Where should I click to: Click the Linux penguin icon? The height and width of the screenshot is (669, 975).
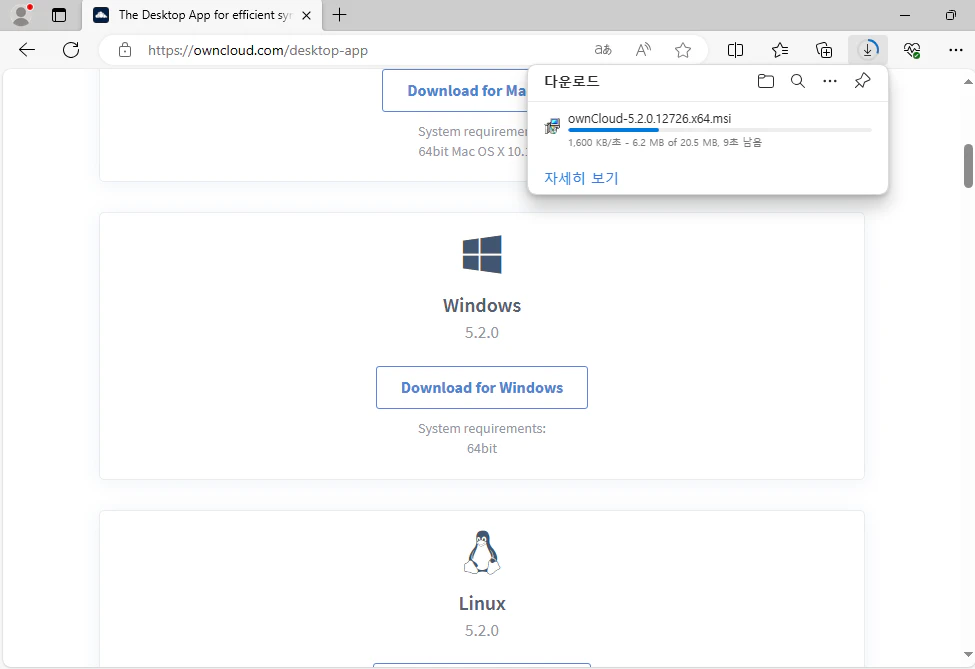tap(482, 552)
